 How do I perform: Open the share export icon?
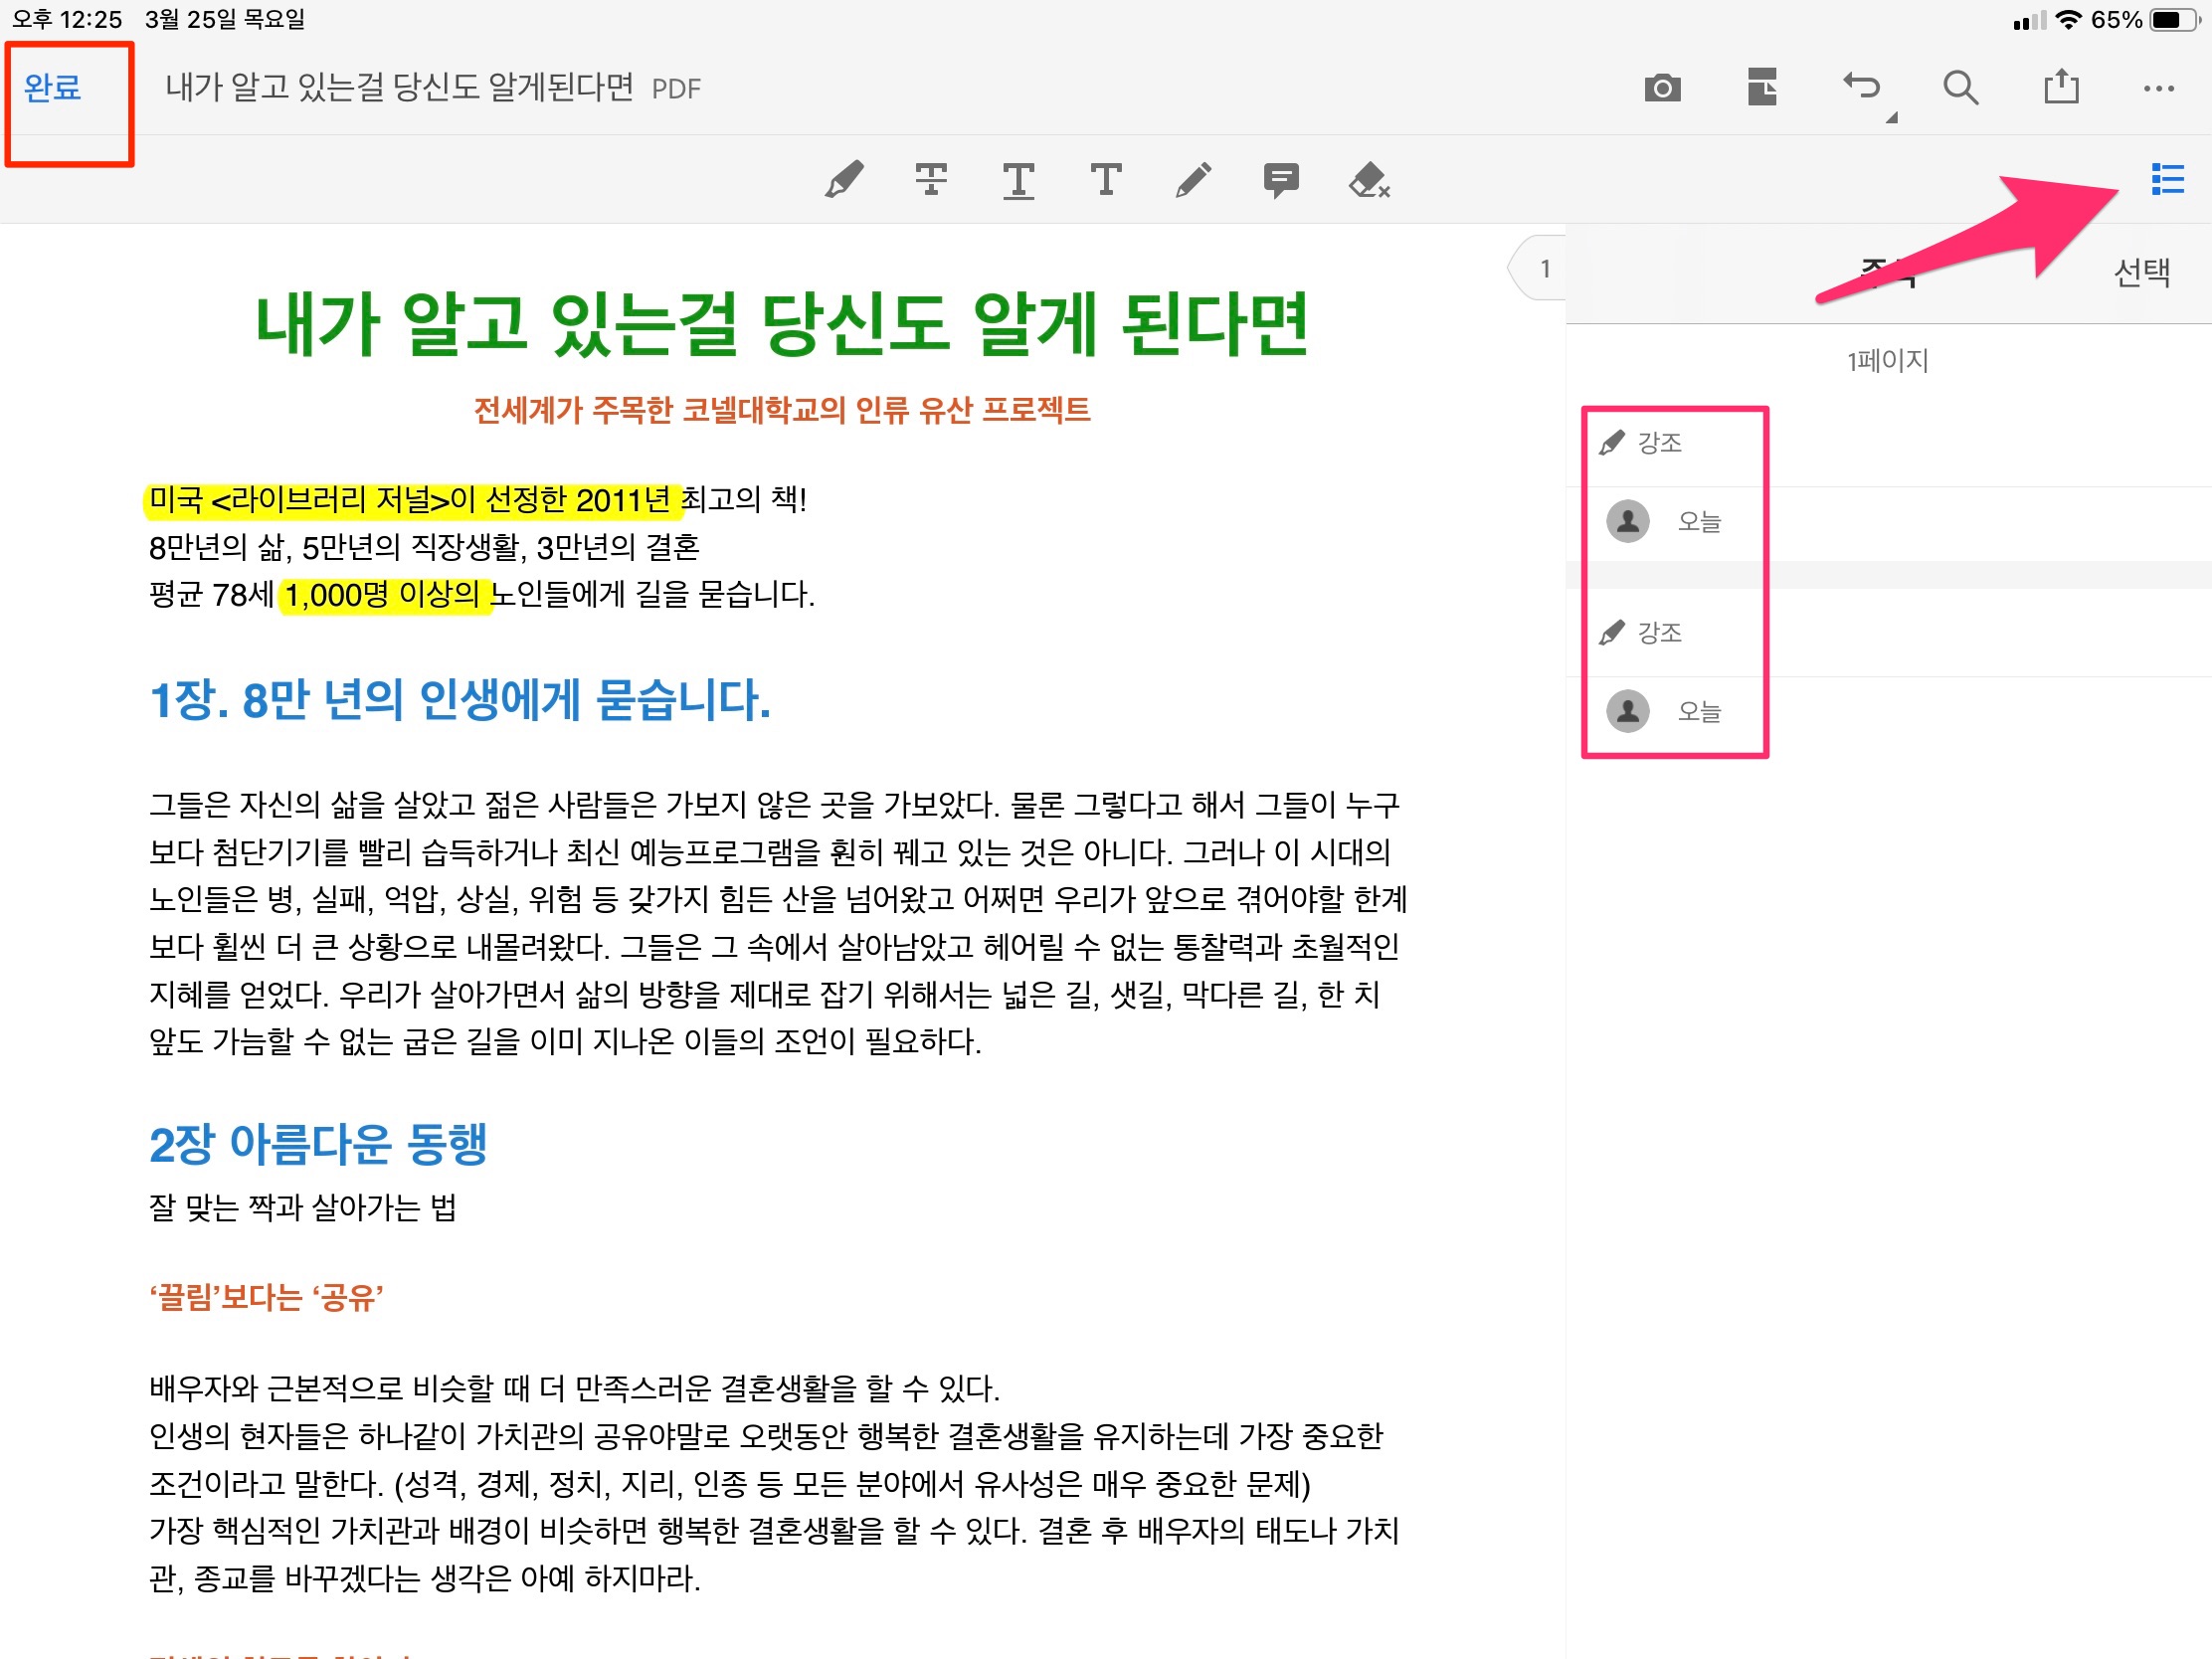(x=2061, y=88)
